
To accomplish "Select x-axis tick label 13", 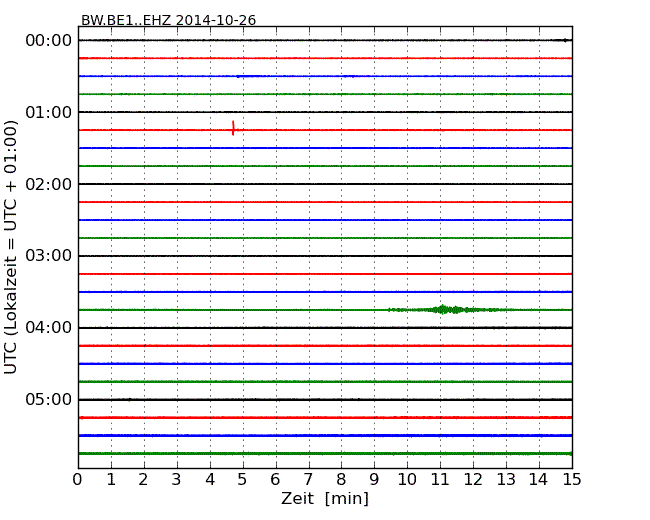I will coord(506,479).
